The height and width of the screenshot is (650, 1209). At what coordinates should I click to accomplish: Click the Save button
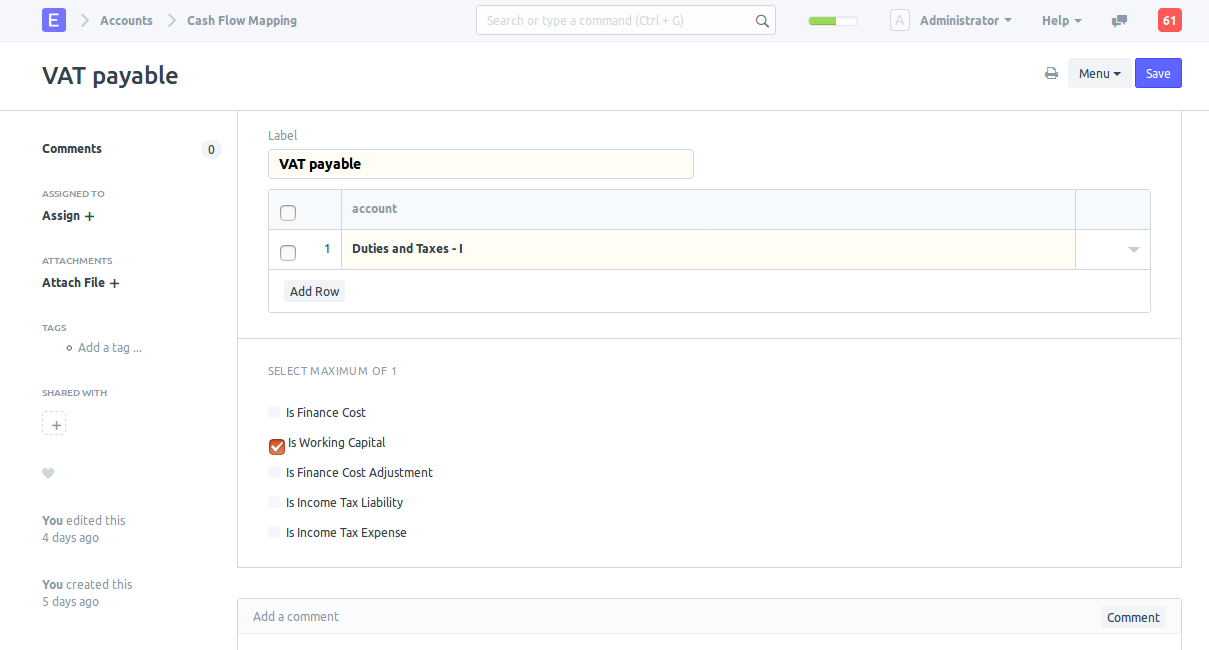1157,73
